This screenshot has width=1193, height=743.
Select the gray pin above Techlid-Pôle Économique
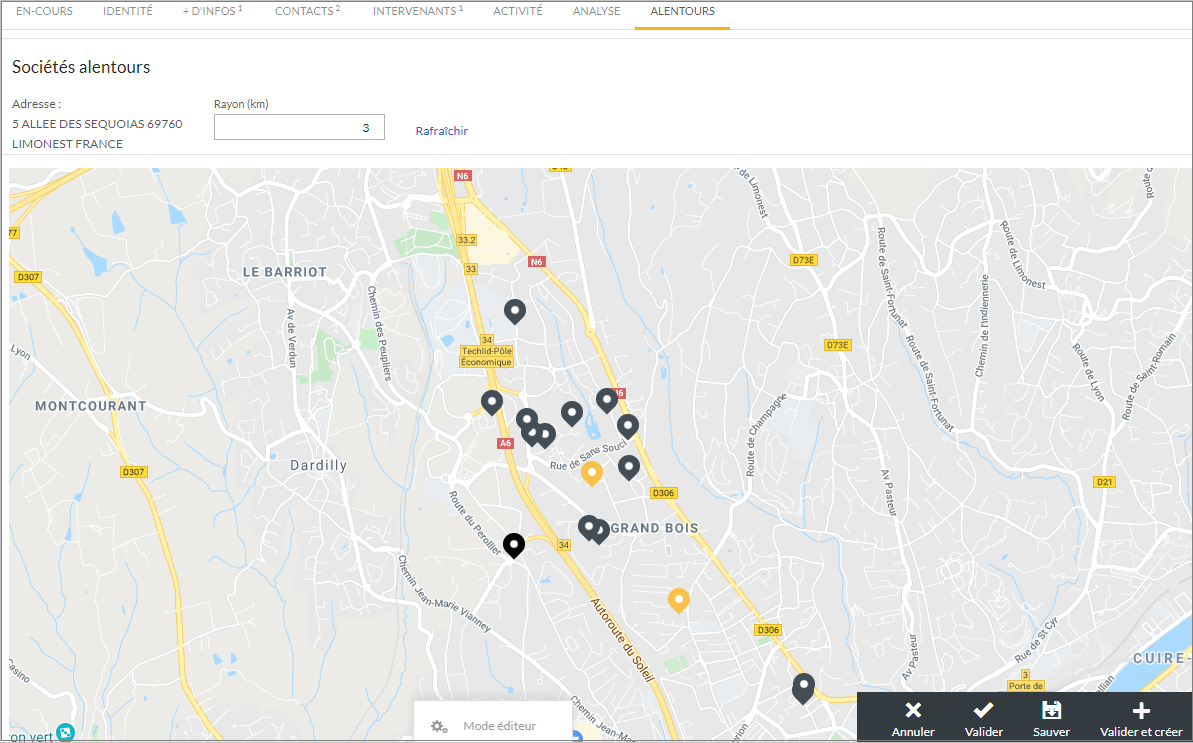(x=515, y=311)
